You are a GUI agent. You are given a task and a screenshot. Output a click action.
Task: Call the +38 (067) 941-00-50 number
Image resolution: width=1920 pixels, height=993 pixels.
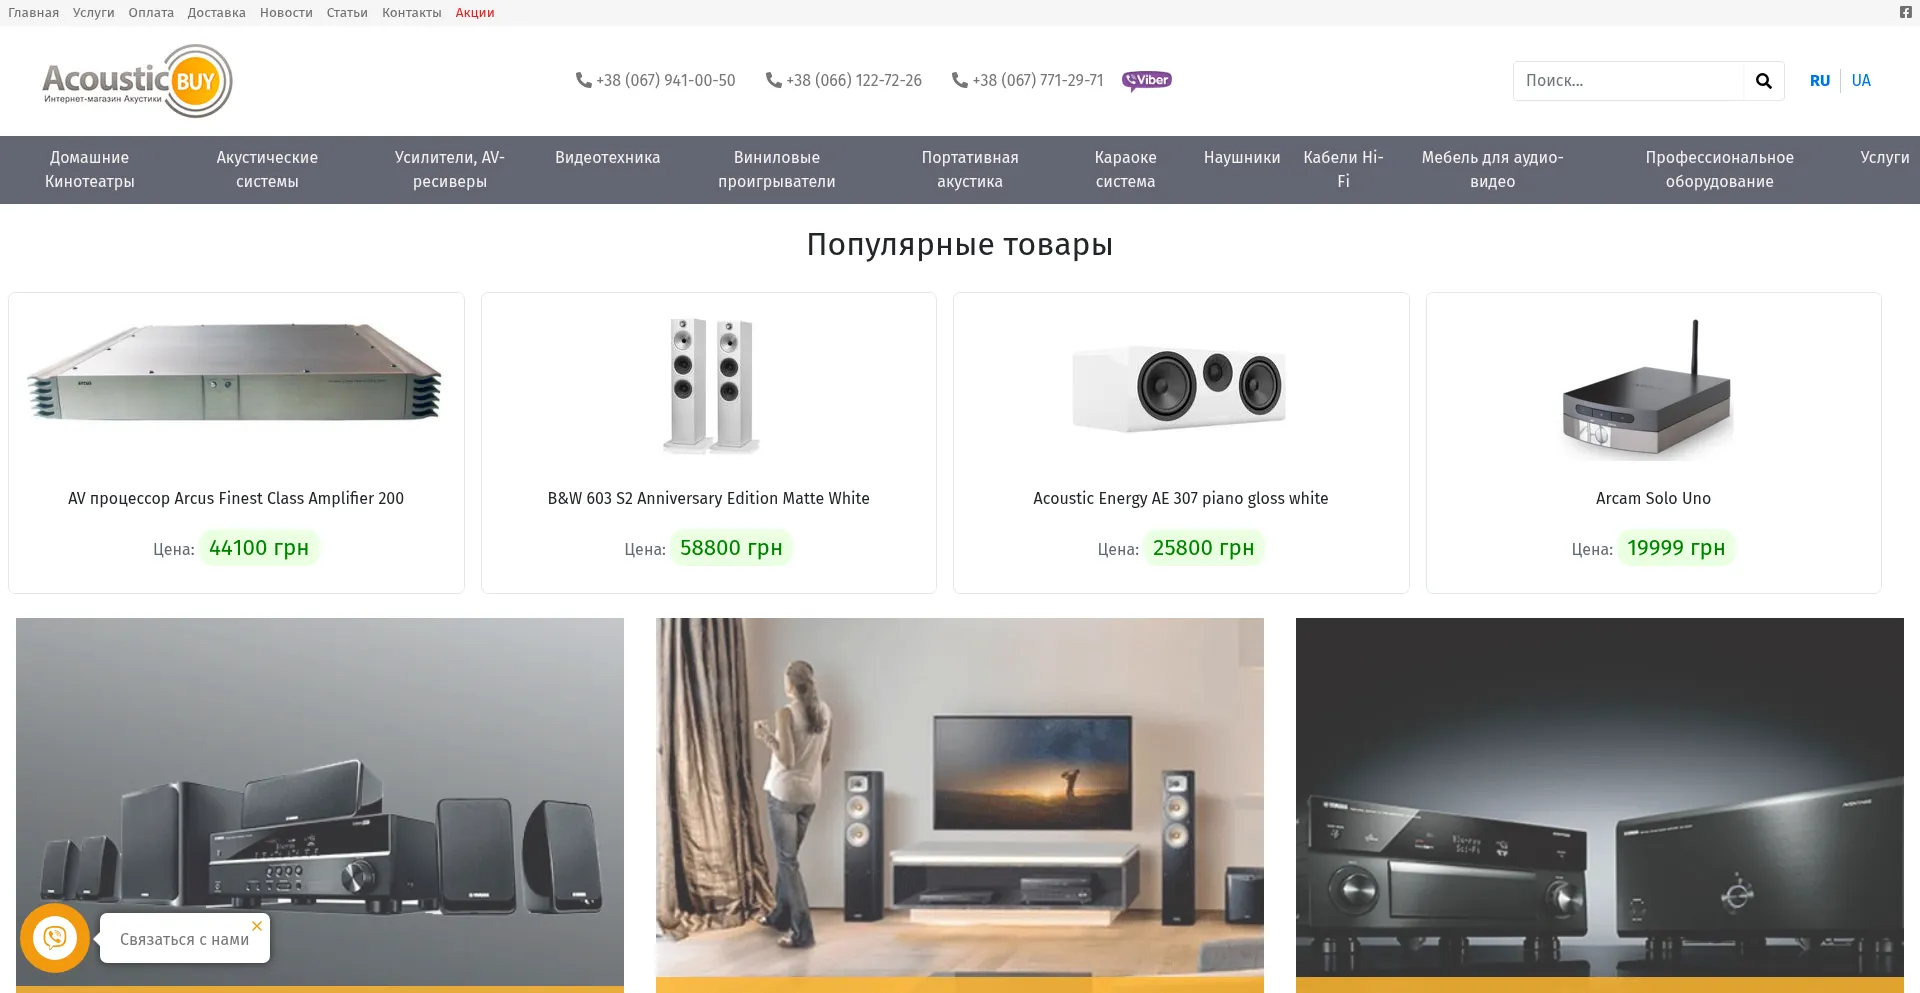656,80
